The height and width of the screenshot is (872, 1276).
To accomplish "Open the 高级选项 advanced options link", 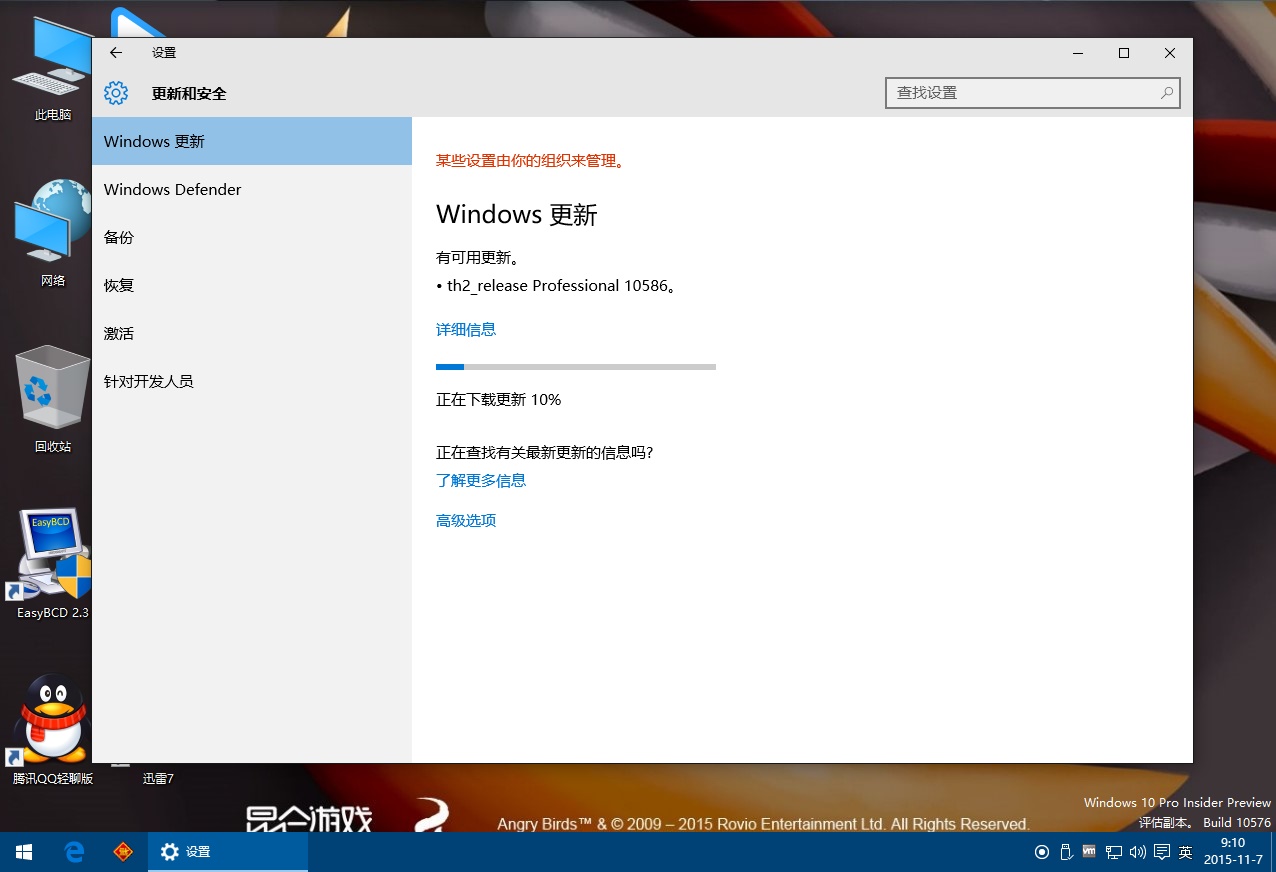I will 466,520.
